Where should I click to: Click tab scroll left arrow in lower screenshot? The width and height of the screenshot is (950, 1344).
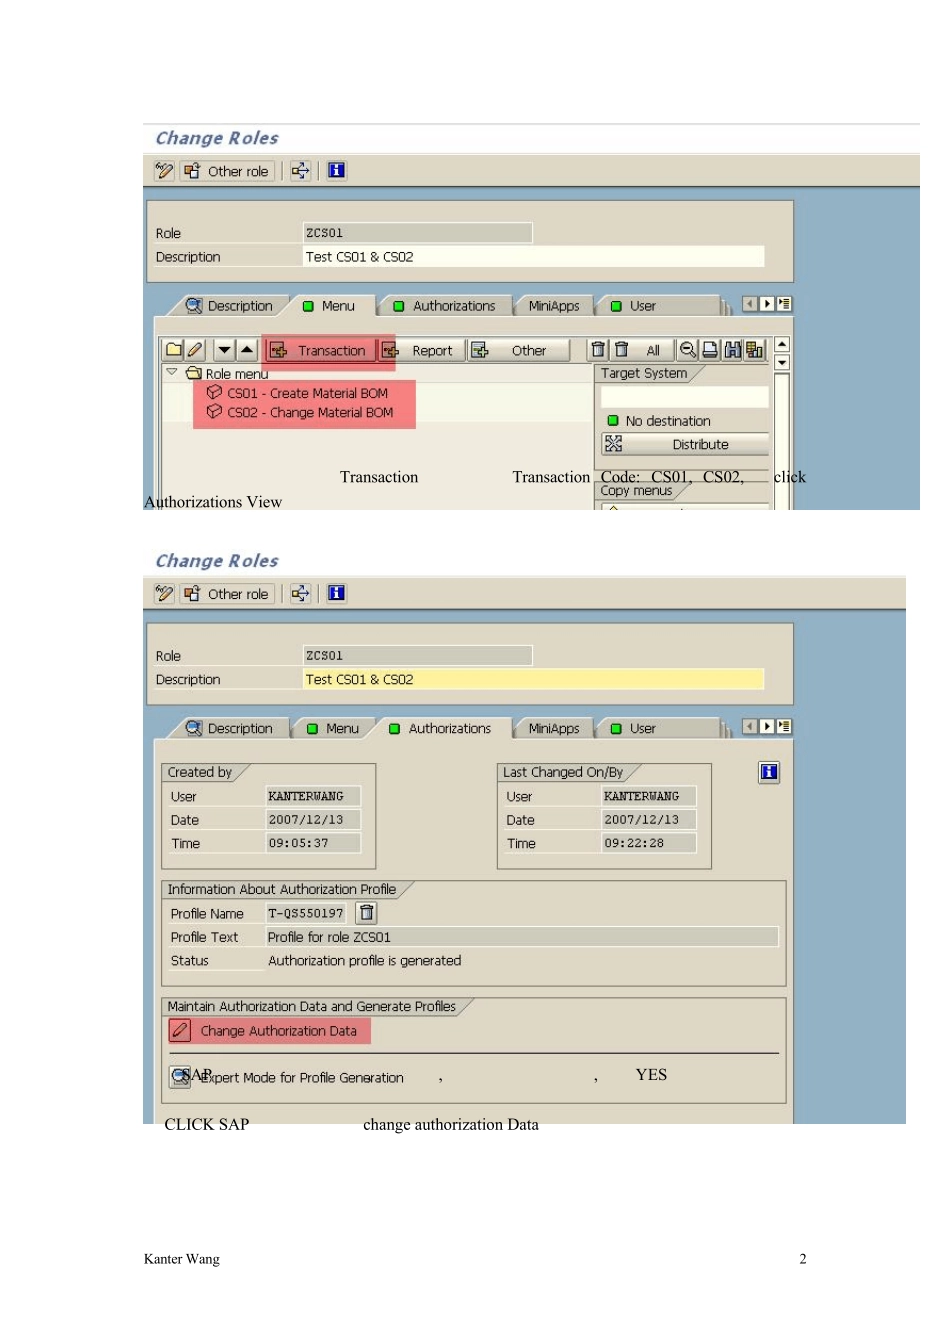(x=750, y=727)
